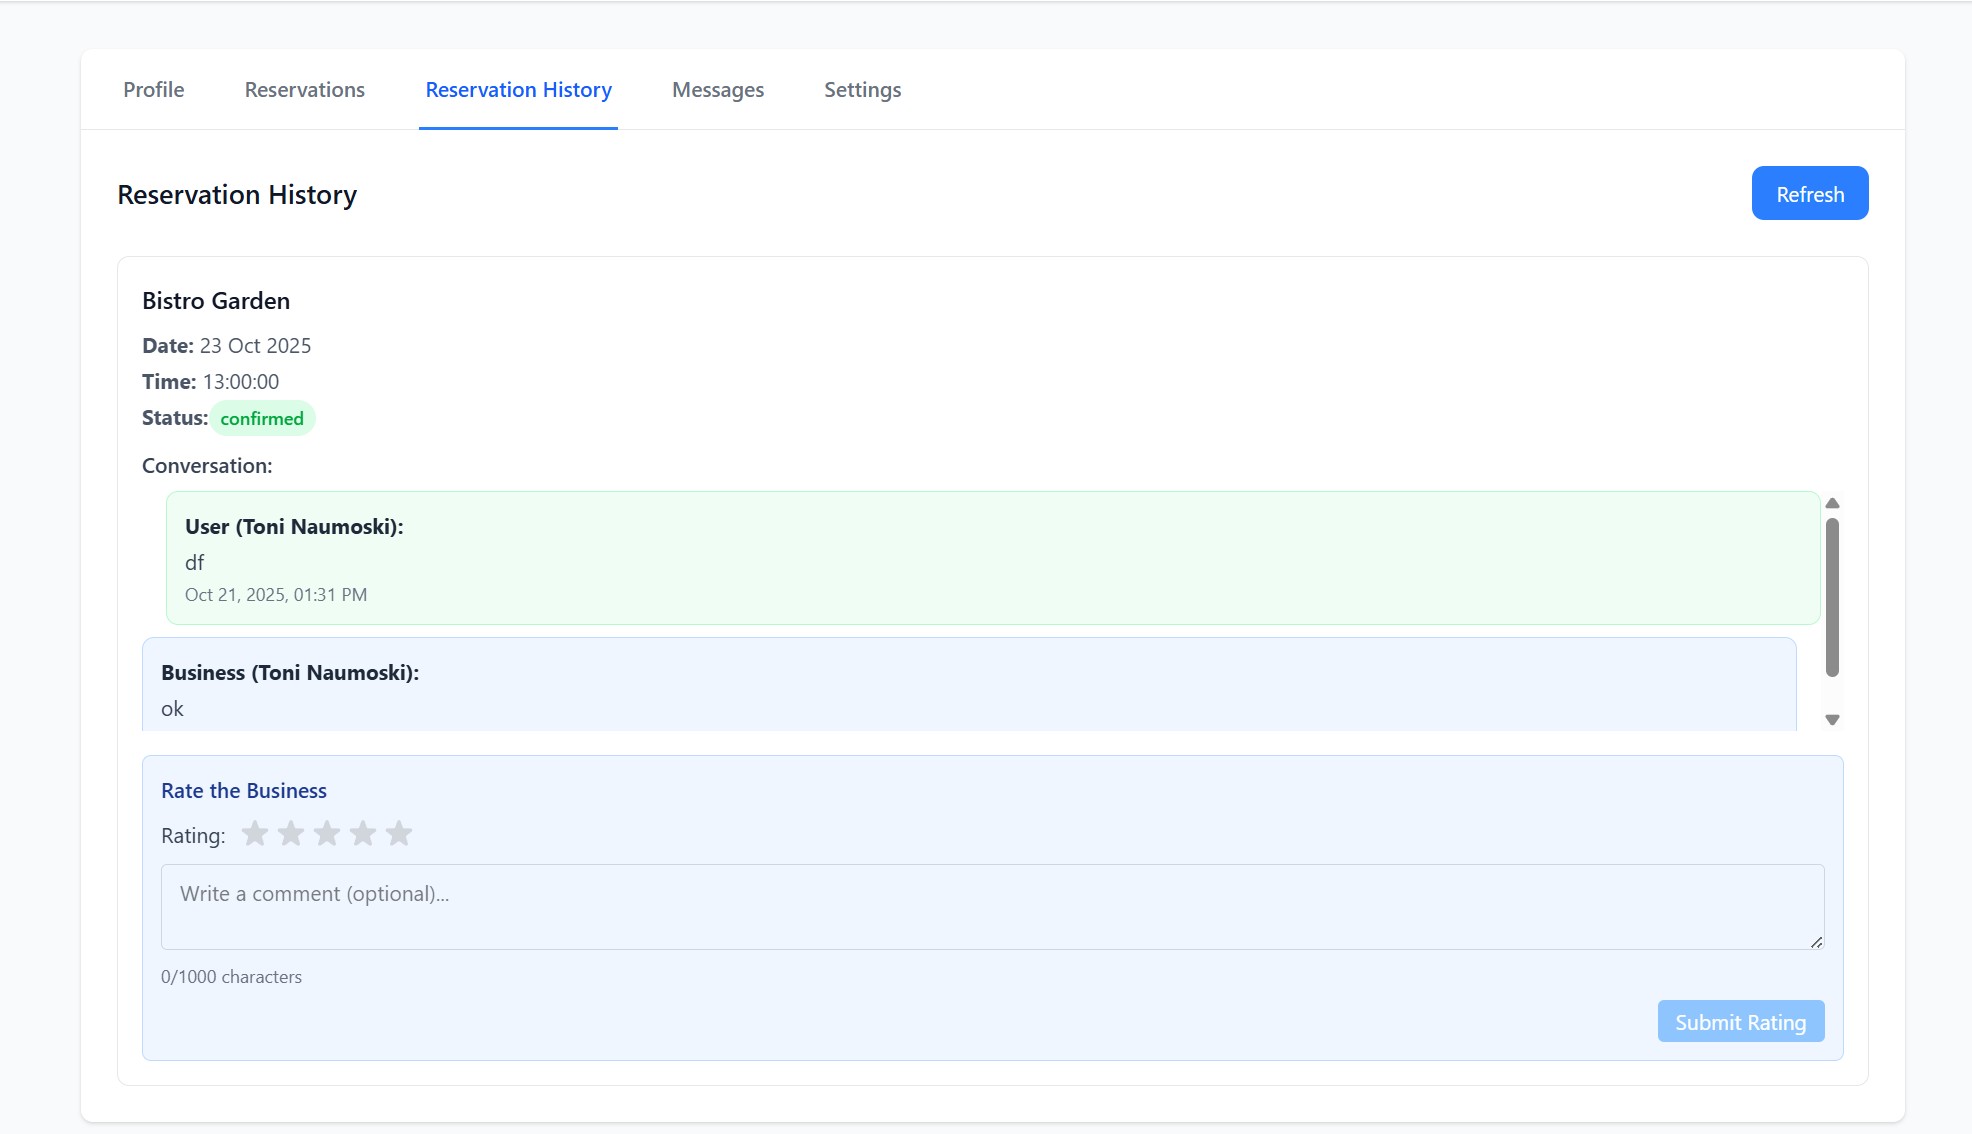Rate two stars

coord(291,833)
